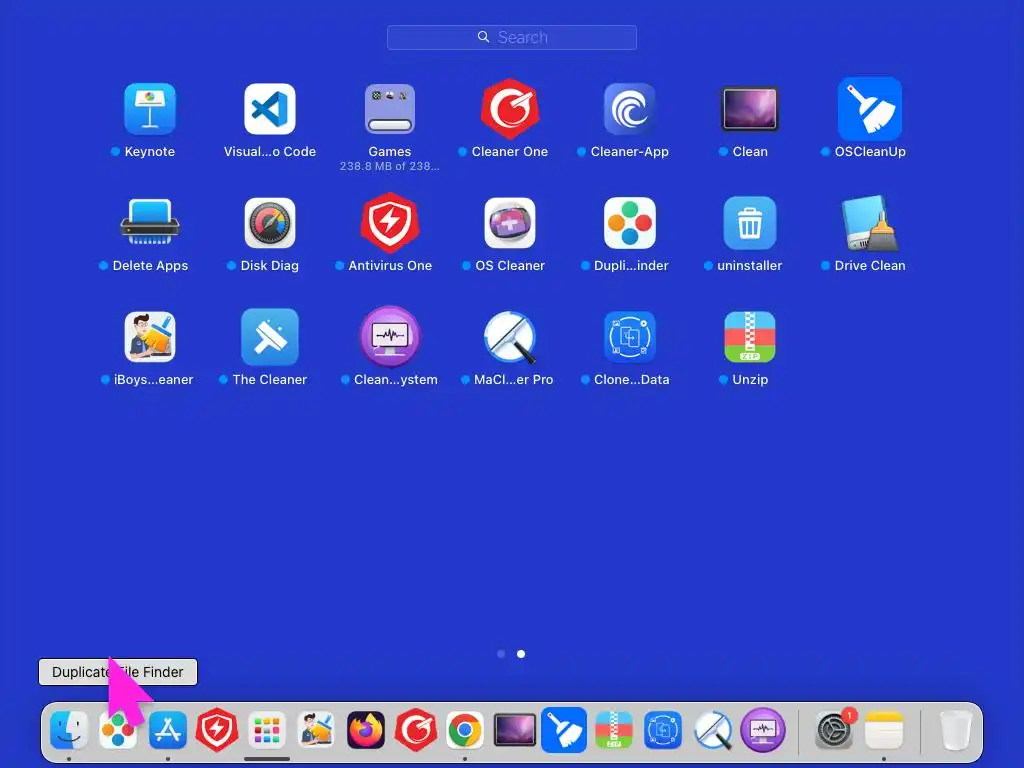Screen dimensions: 1024x768
Task: Open Clean system monitor icon in Dock
Action: (x=762, y=729)
